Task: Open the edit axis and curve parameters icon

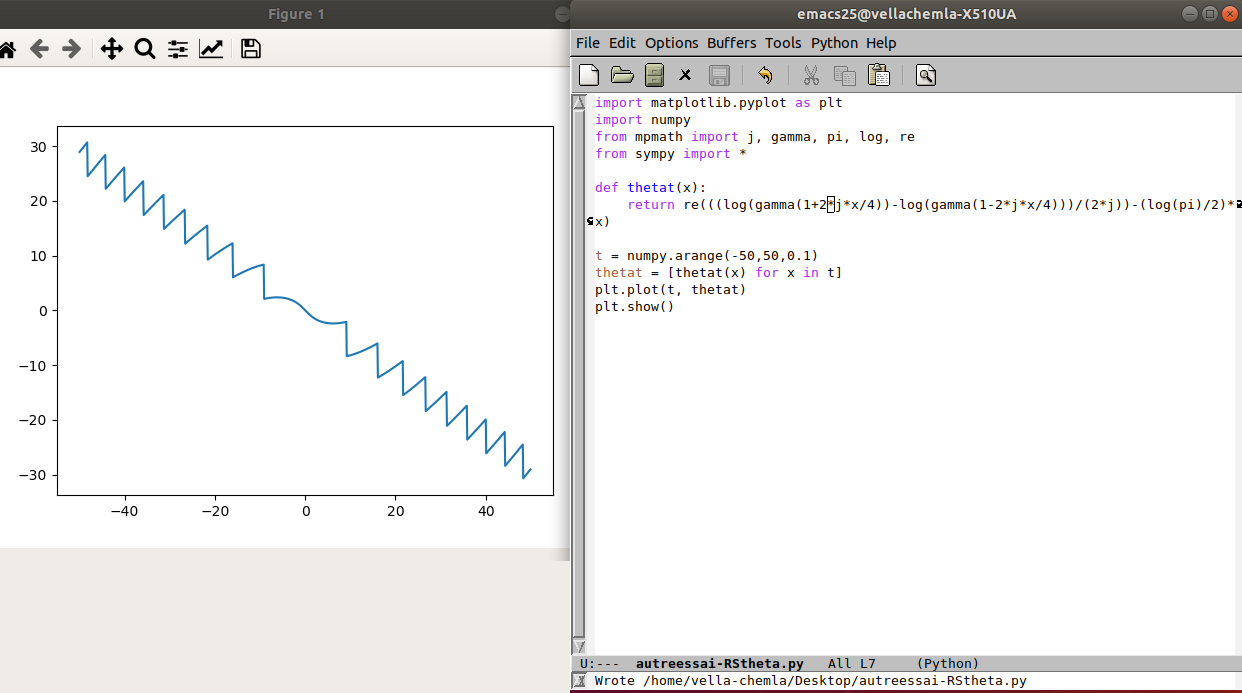Action: [211, 49]
